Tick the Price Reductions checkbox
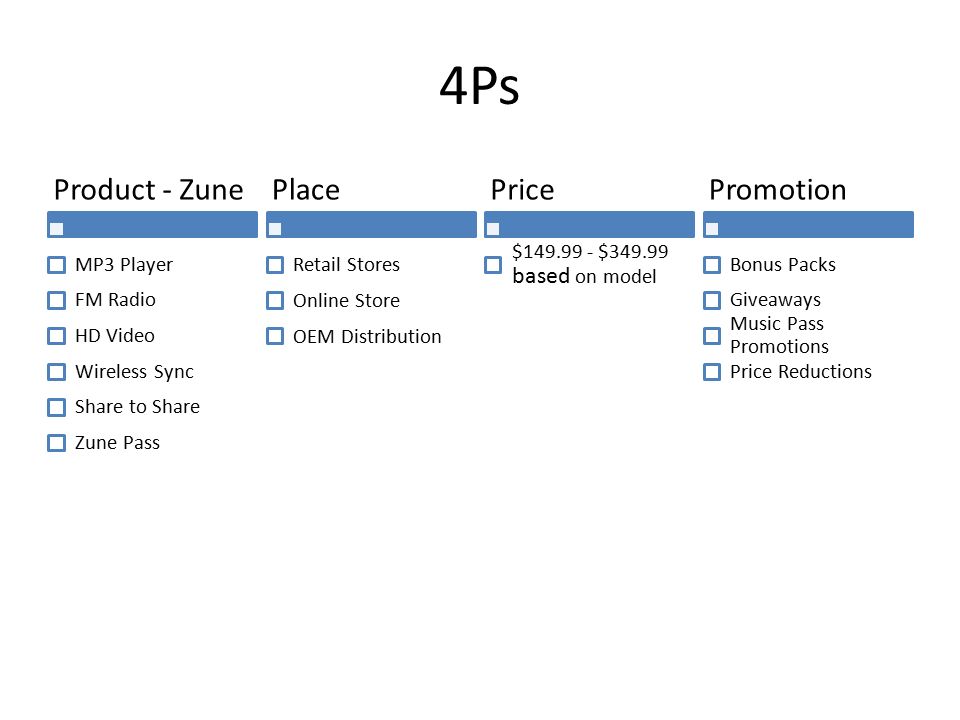The width and height of the screenshot is (960, 720). [x=712, y=372]
